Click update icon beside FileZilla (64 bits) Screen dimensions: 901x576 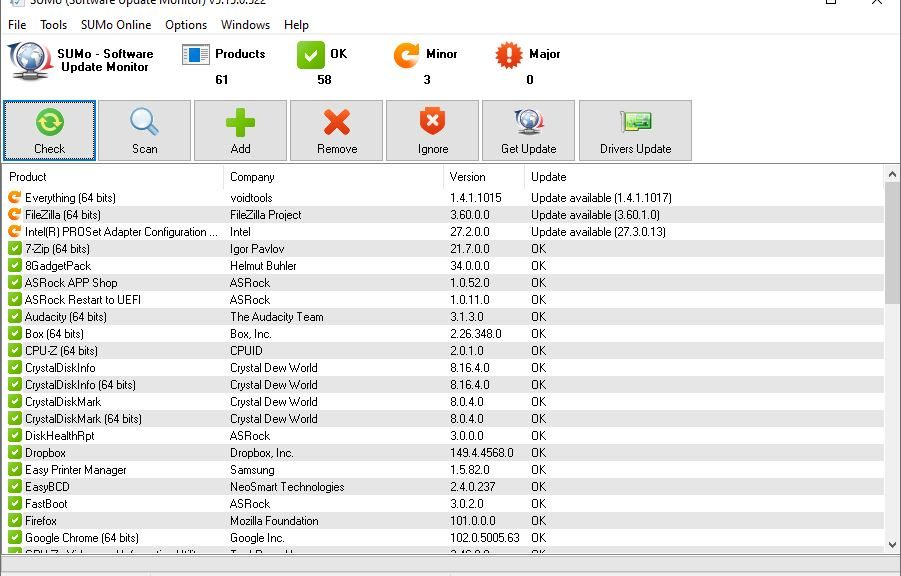[14, 214]
